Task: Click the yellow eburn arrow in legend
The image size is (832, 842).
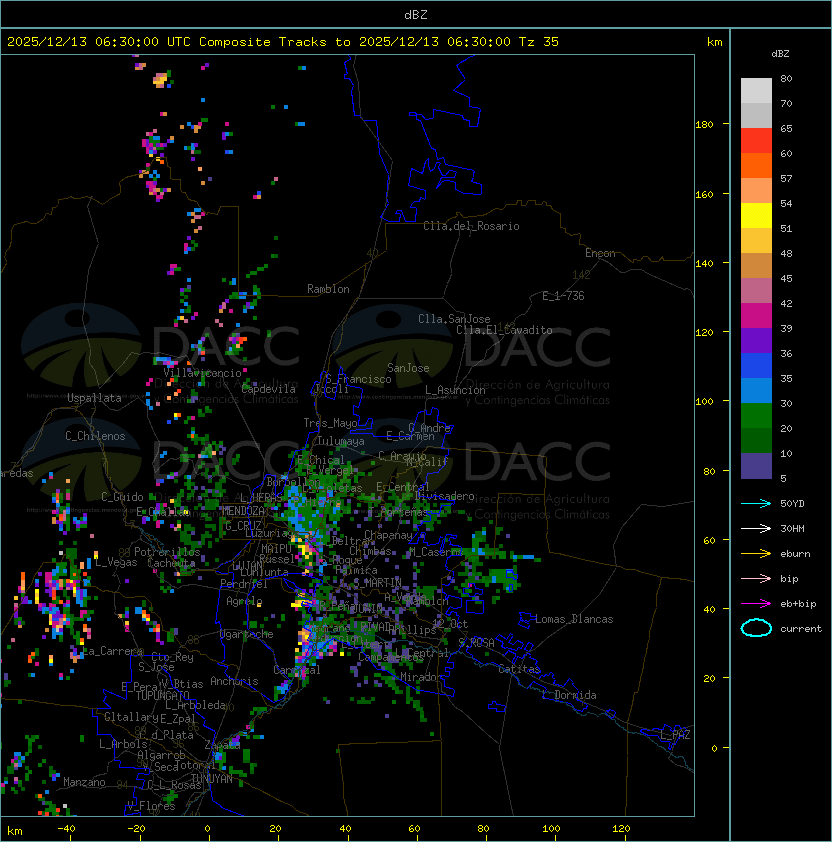Action: pos(756,554)
